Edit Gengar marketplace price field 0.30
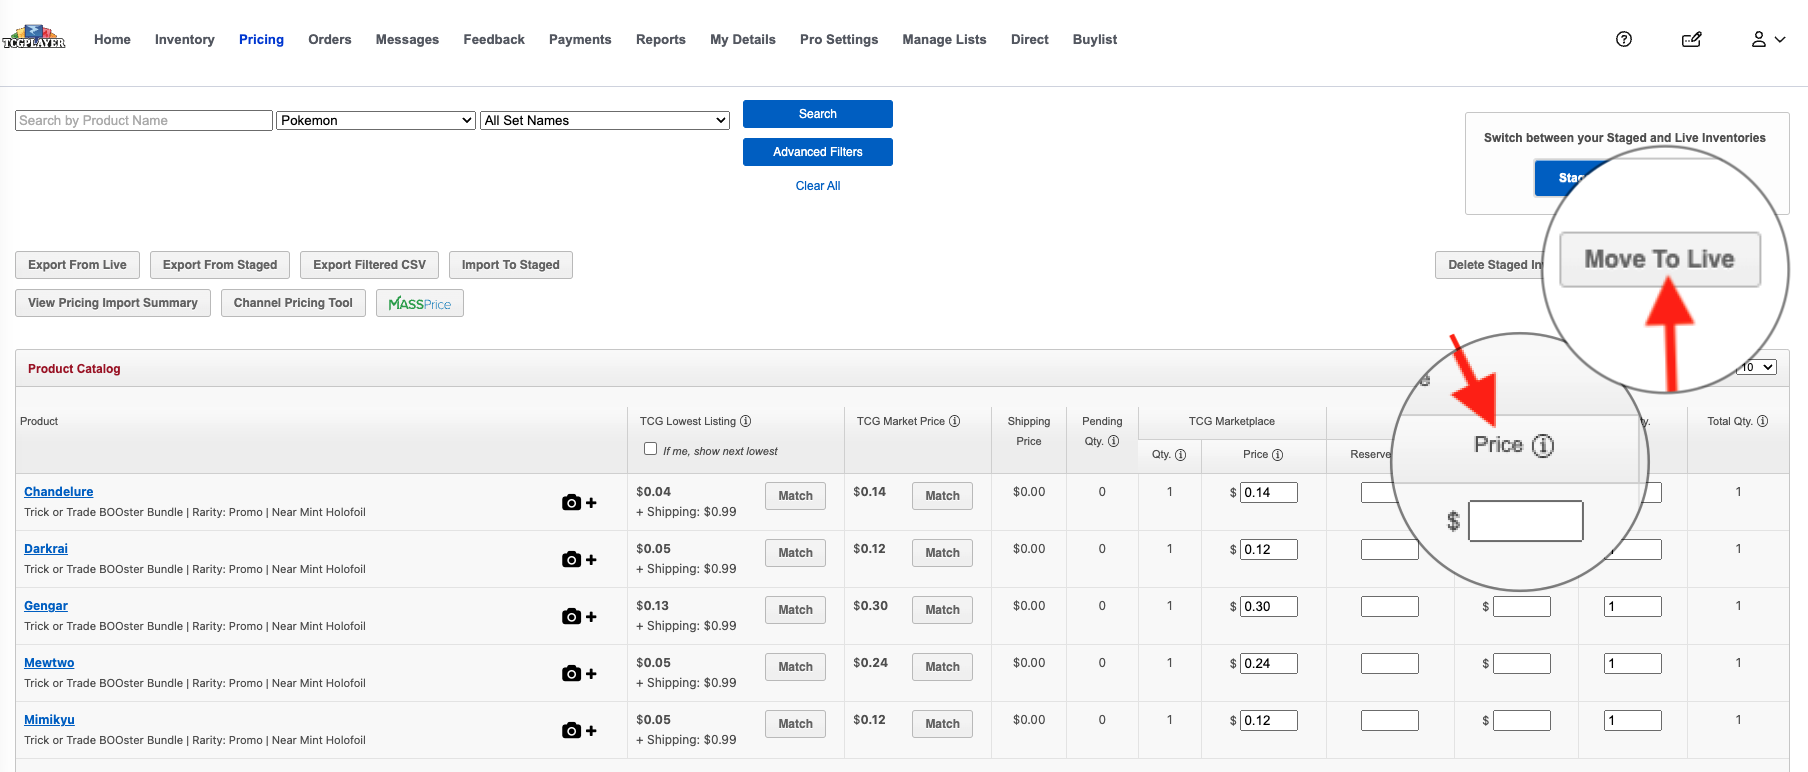The height and width of the screenshot is (772, 1808). (1269, 606)
